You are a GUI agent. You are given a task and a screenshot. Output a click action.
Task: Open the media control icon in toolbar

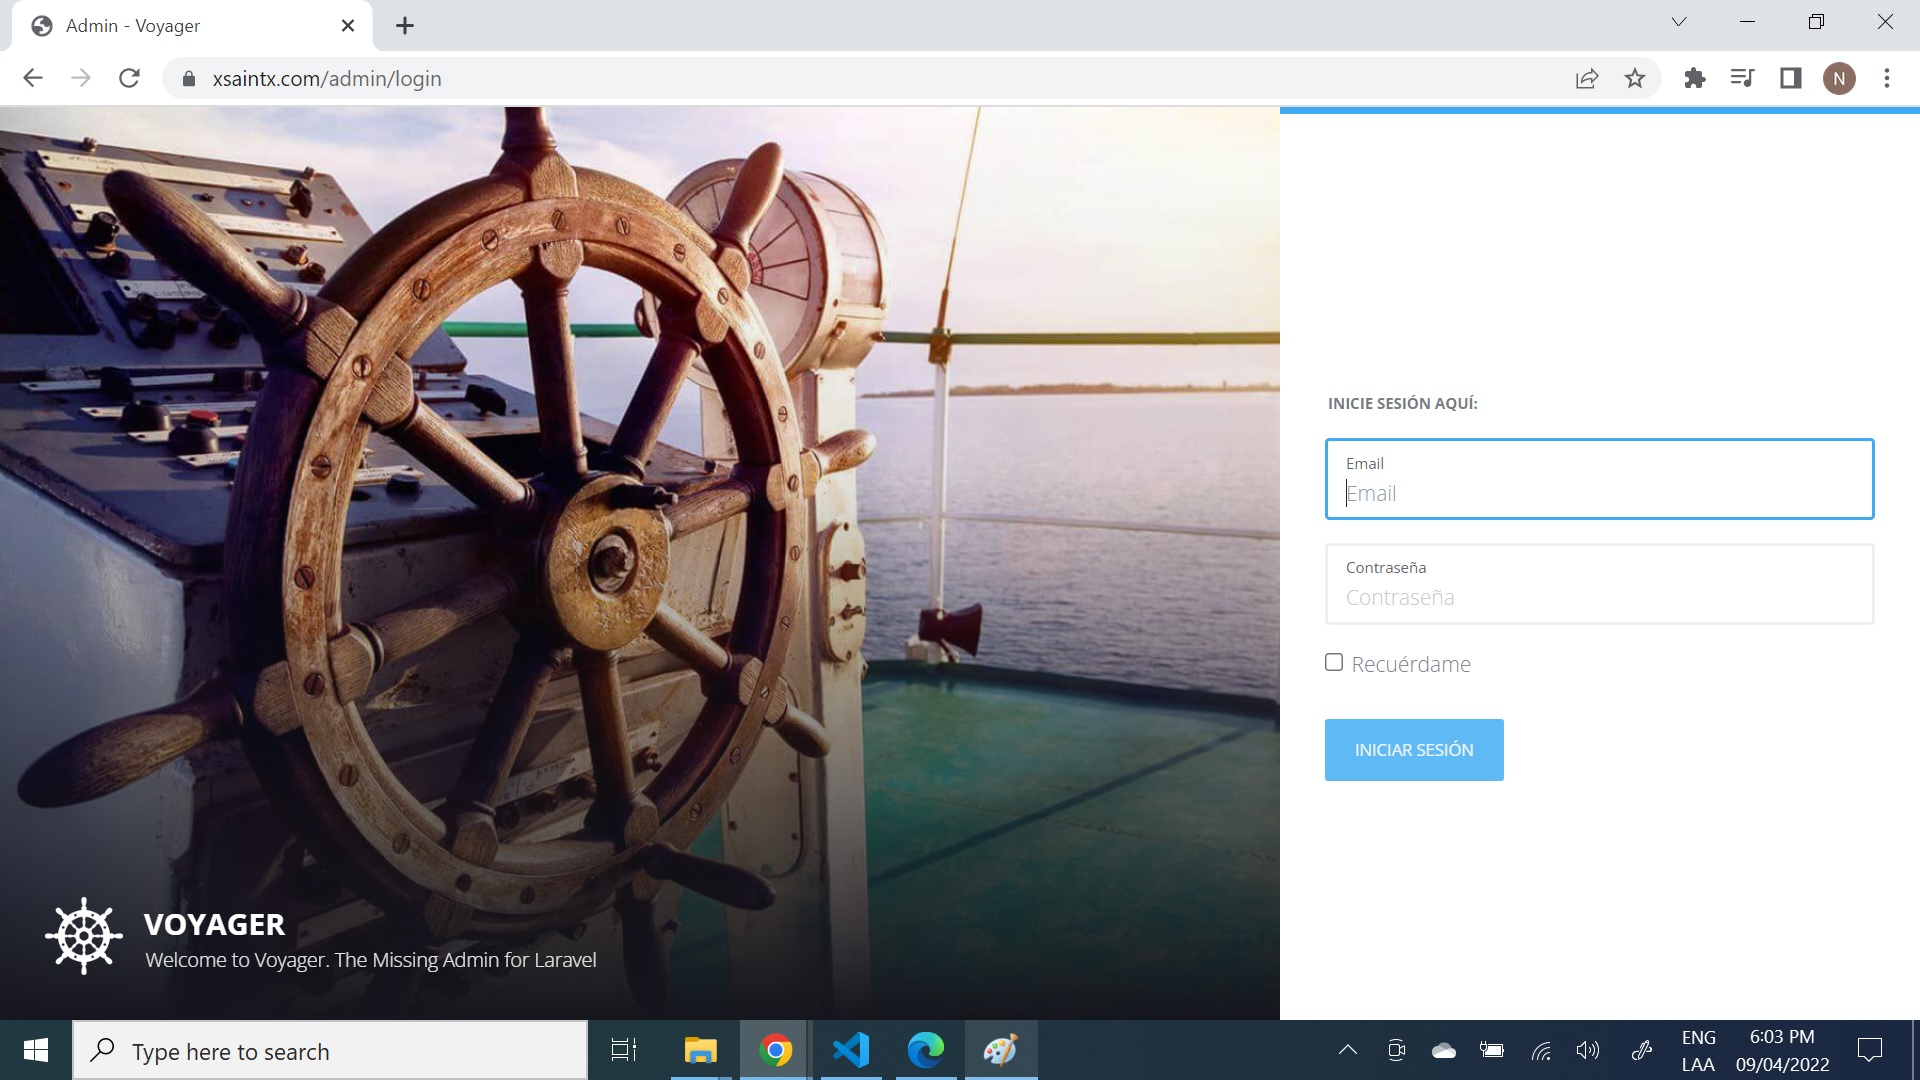[1742, 78]
